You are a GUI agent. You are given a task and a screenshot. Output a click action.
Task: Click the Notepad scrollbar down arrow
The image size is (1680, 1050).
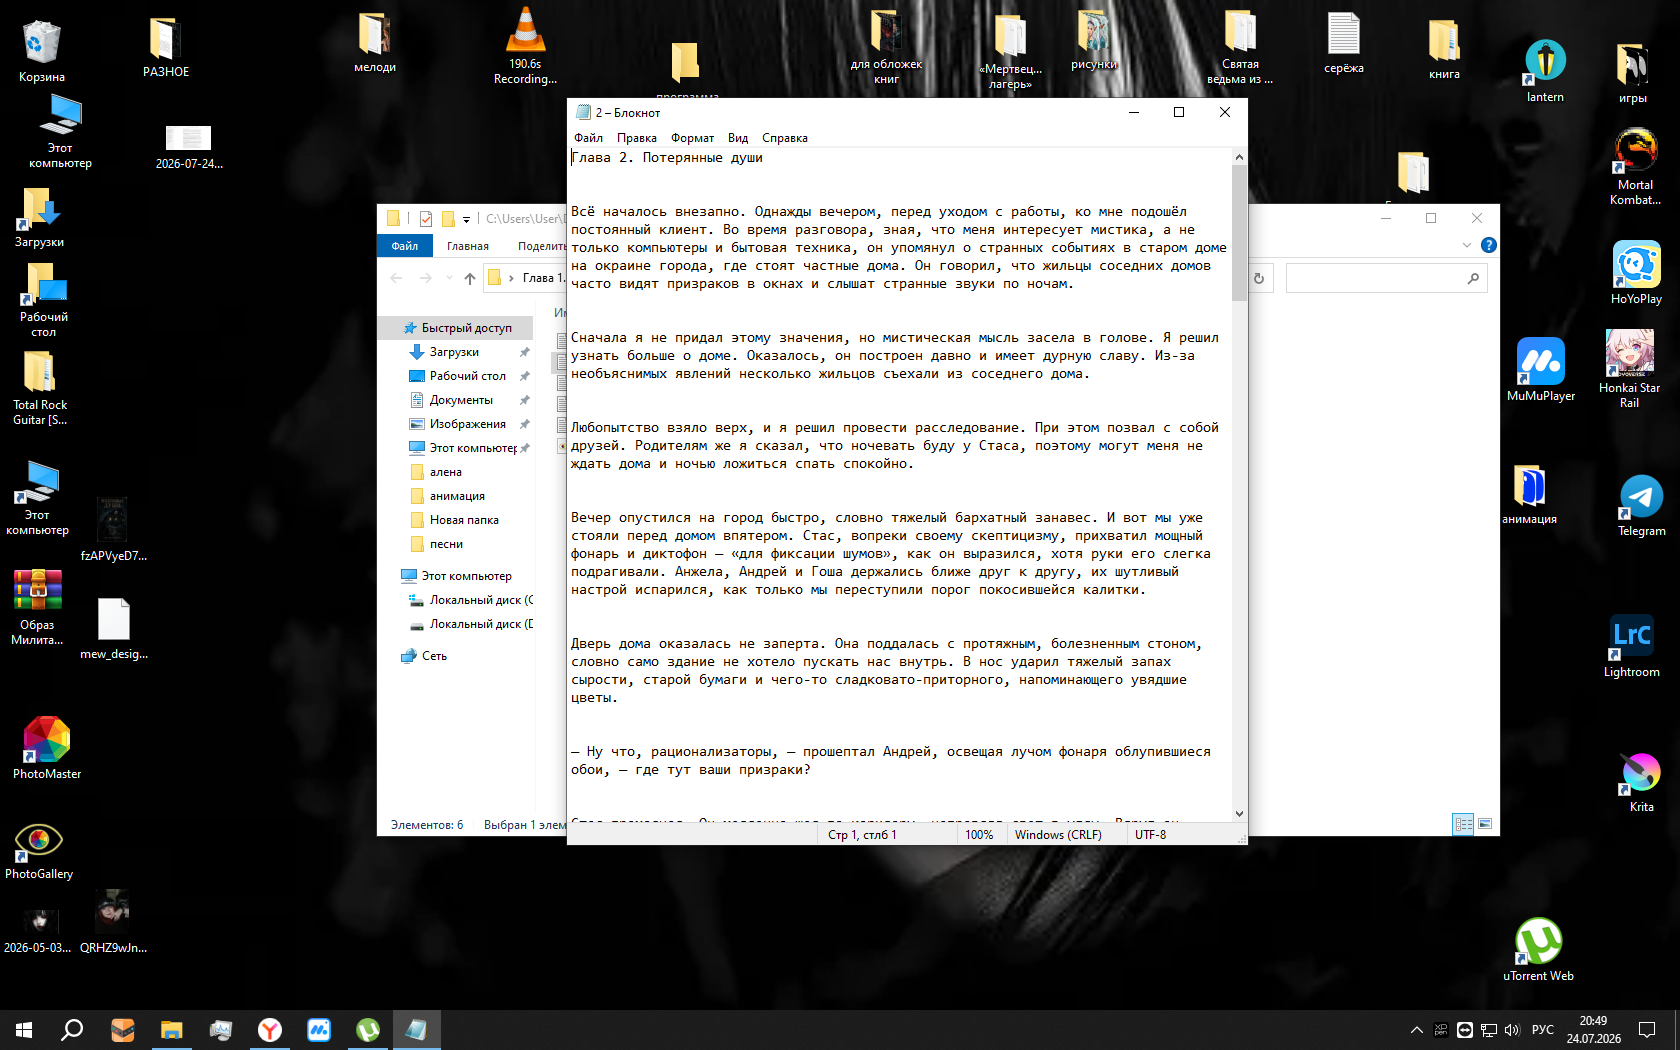pyautogui.click(x=1239, y=814)
